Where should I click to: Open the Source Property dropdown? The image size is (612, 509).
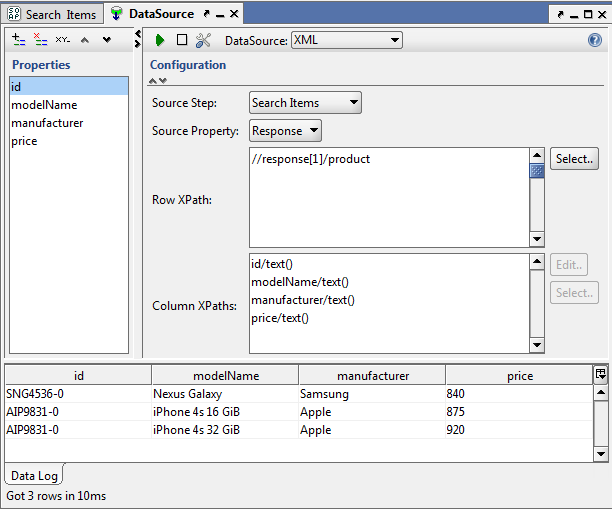pos(285,131)
